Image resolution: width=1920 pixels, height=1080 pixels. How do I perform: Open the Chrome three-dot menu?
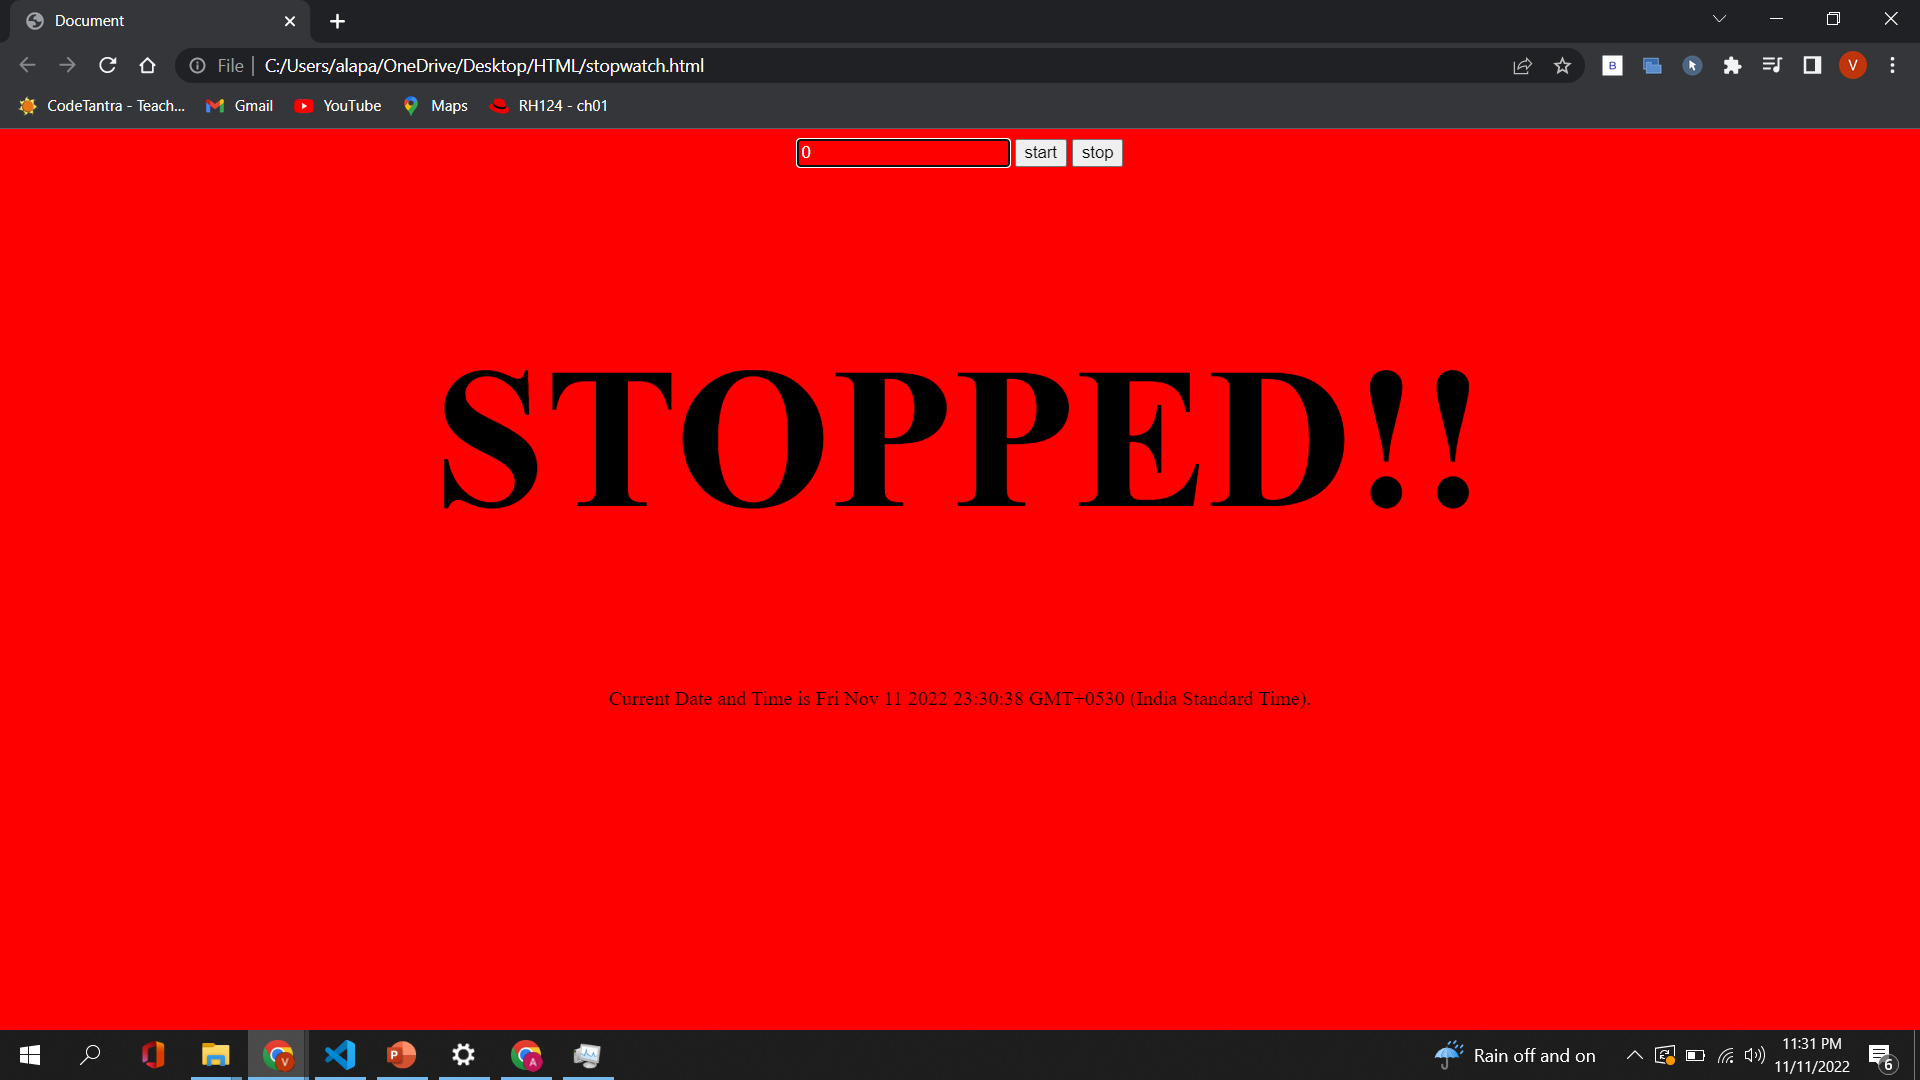(x=1892, y=66)
